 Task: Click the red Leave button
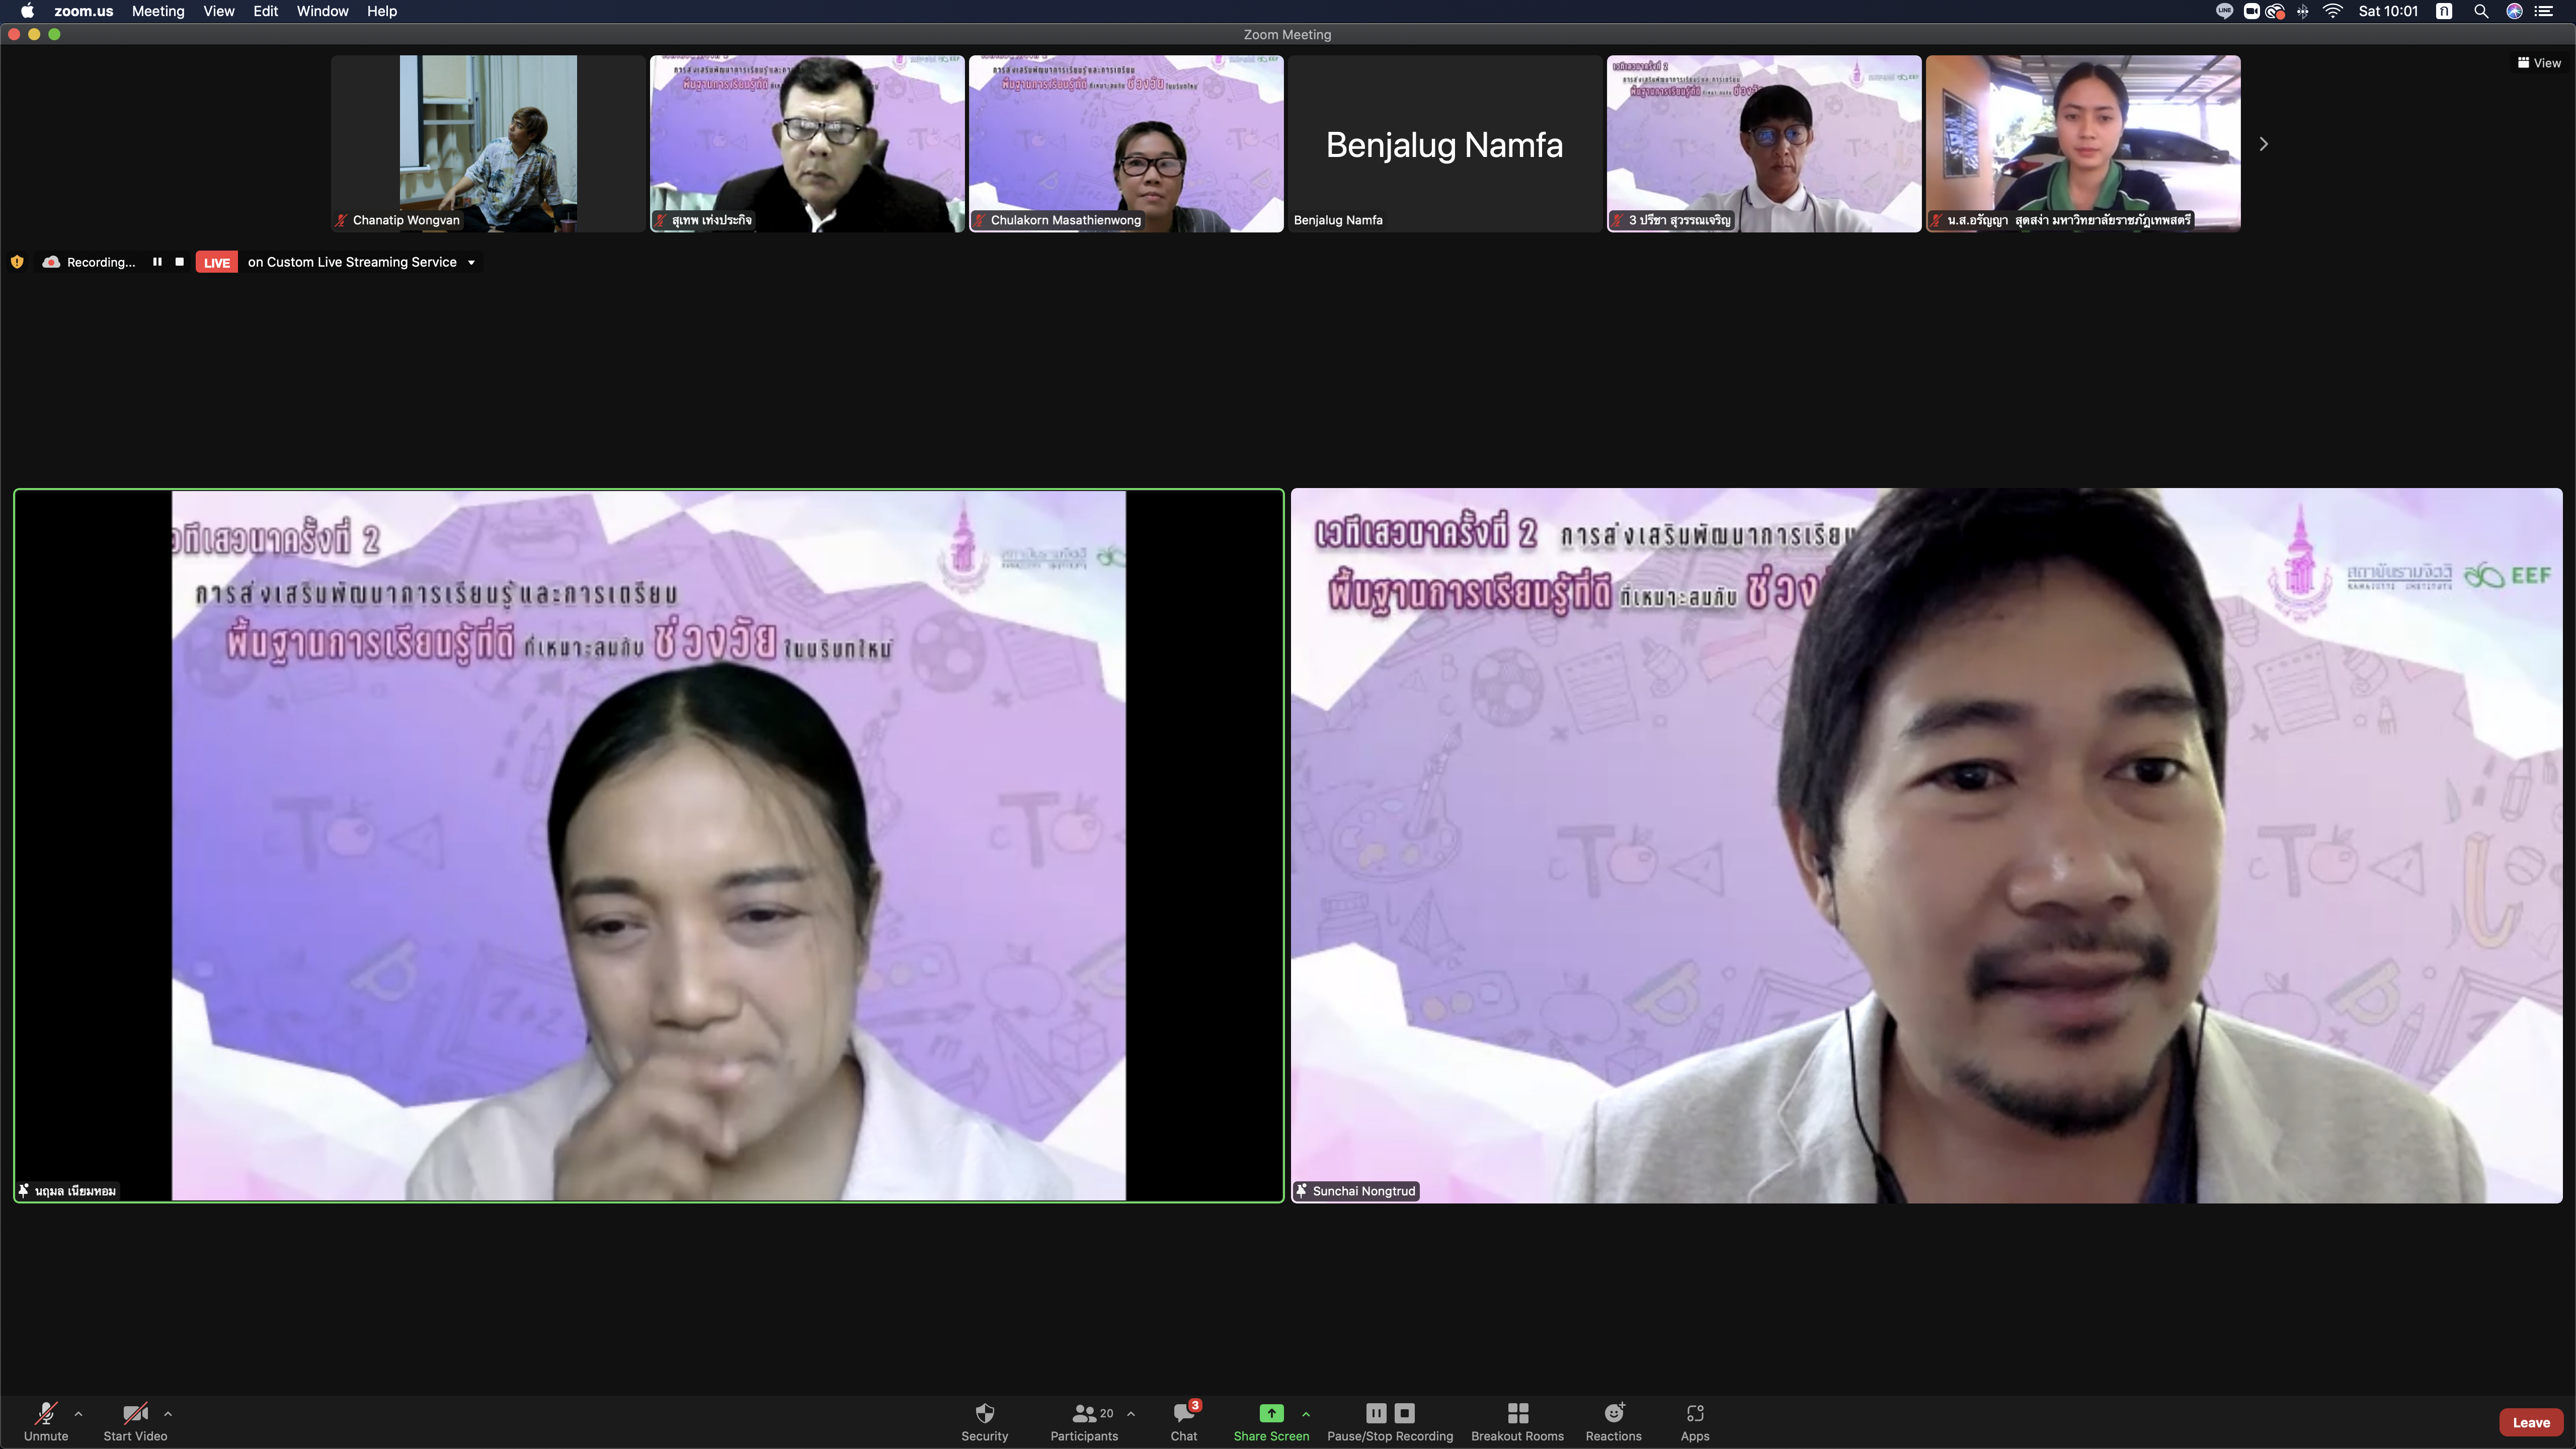click(2531, 1422)
